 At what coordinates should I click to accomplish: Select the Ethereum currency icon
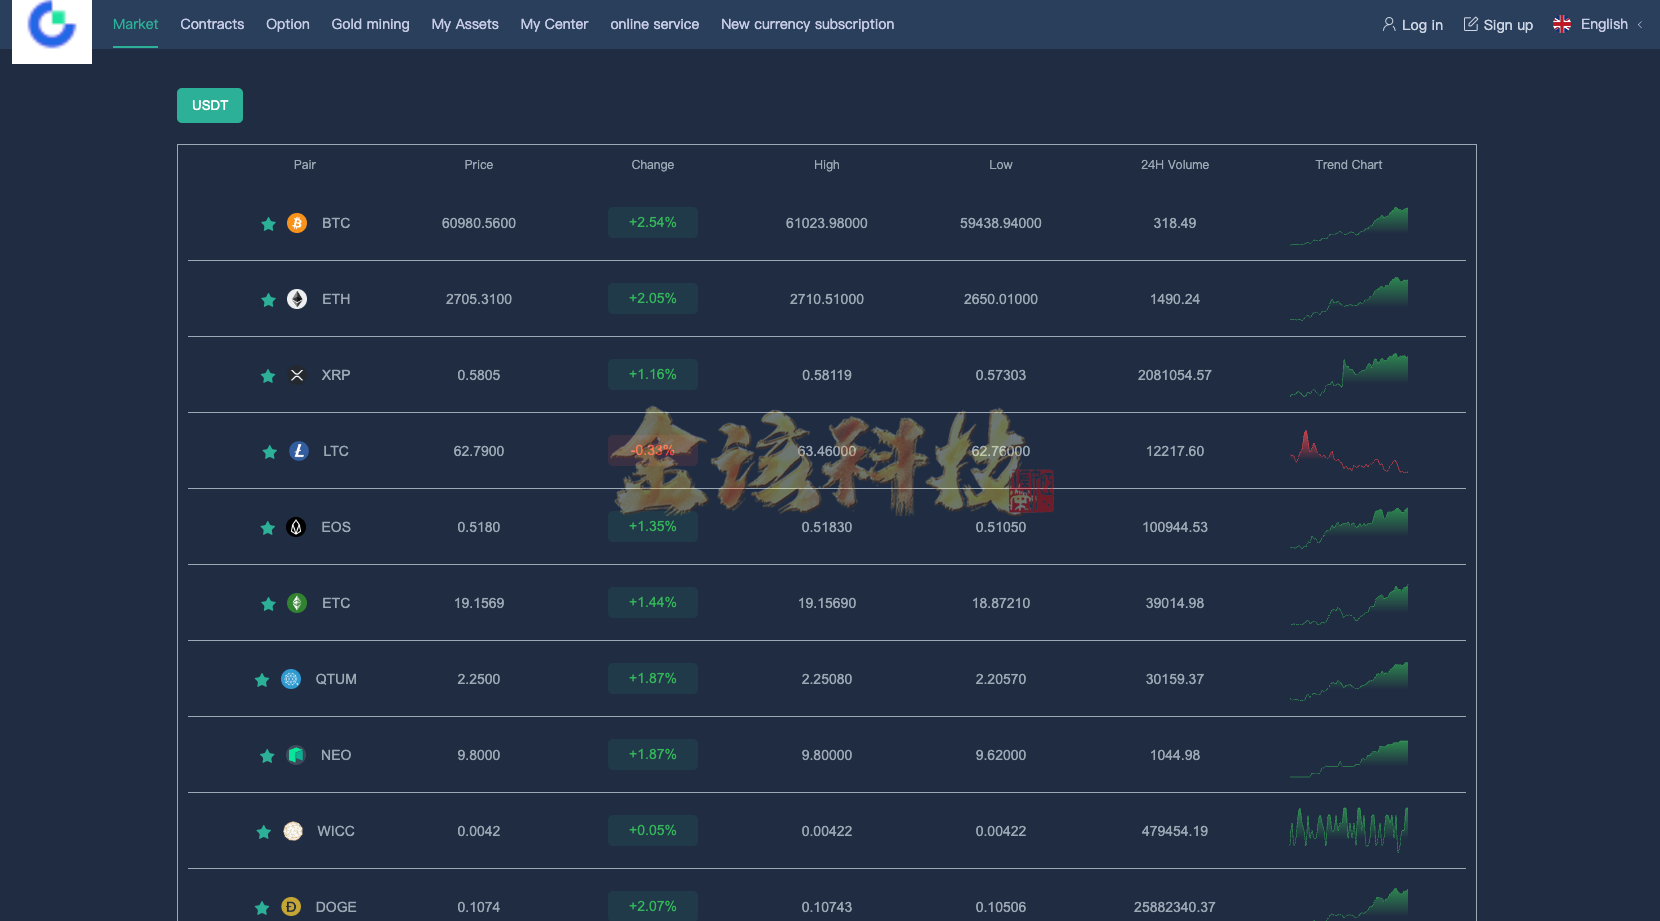point(296,298)
